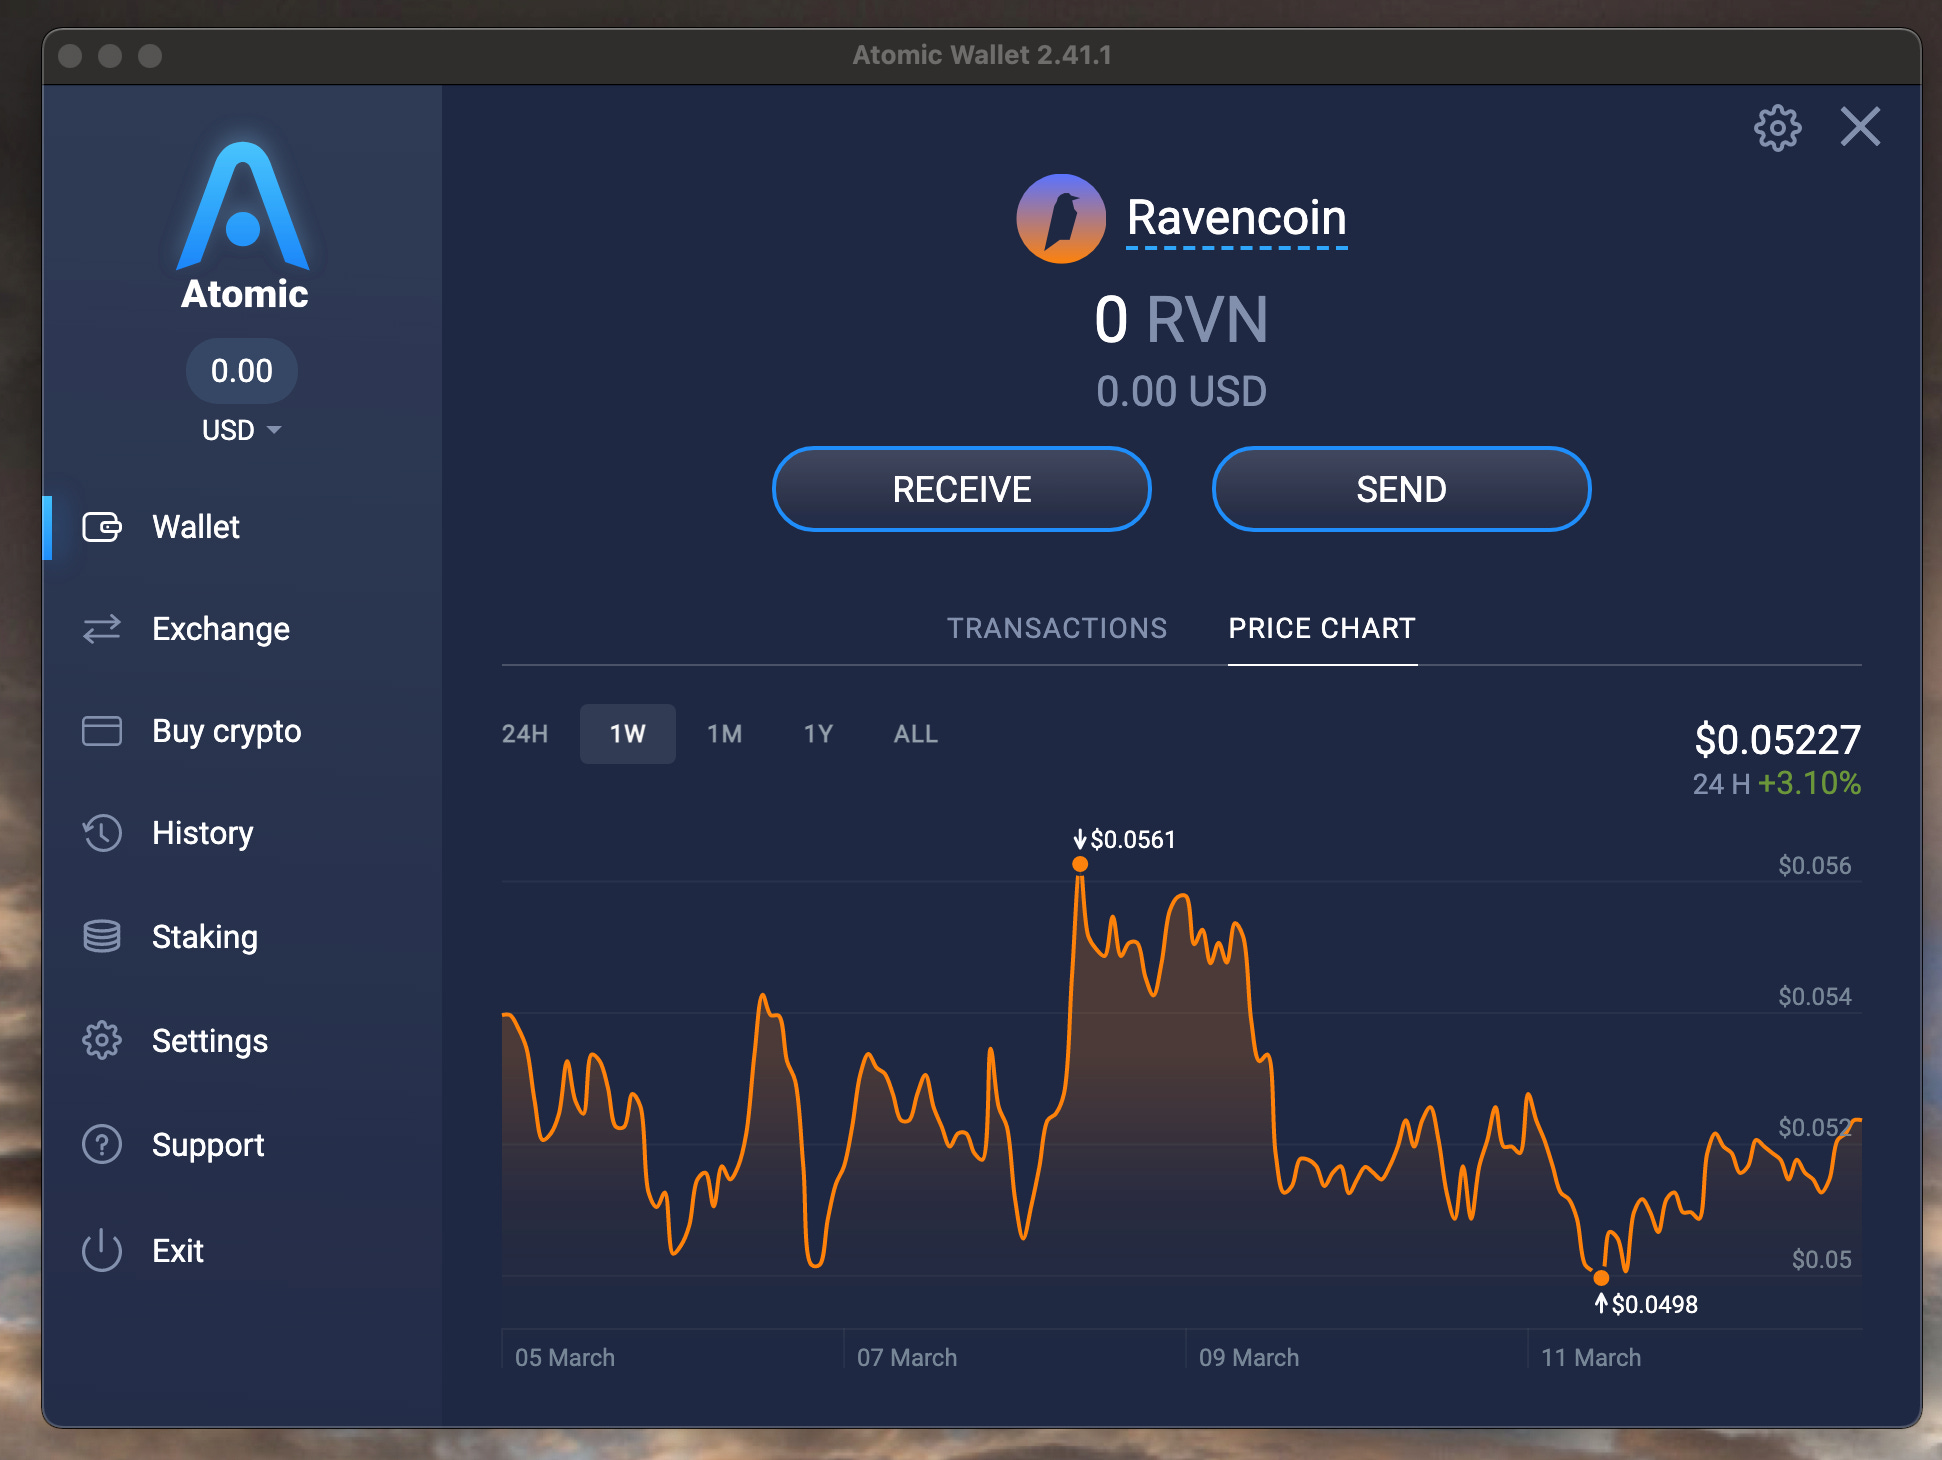The width and height of the screenshot is (1942, 1460).
Task: Click the Buy crypto card icon
Action: click(101, 731)
